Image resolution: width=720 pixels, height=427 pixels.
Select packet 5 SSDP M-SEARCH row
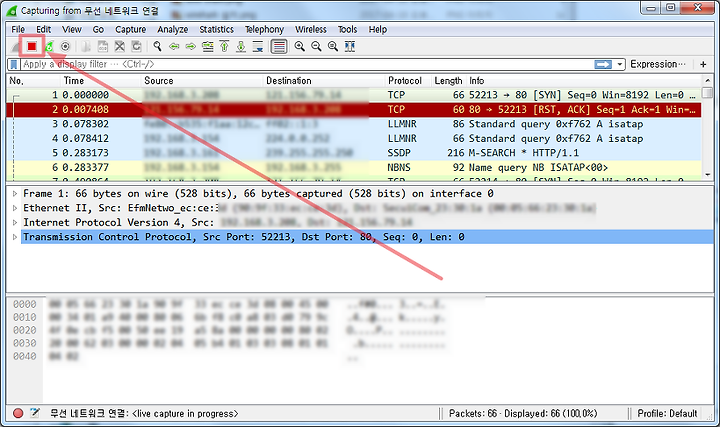tap(354, 153)
